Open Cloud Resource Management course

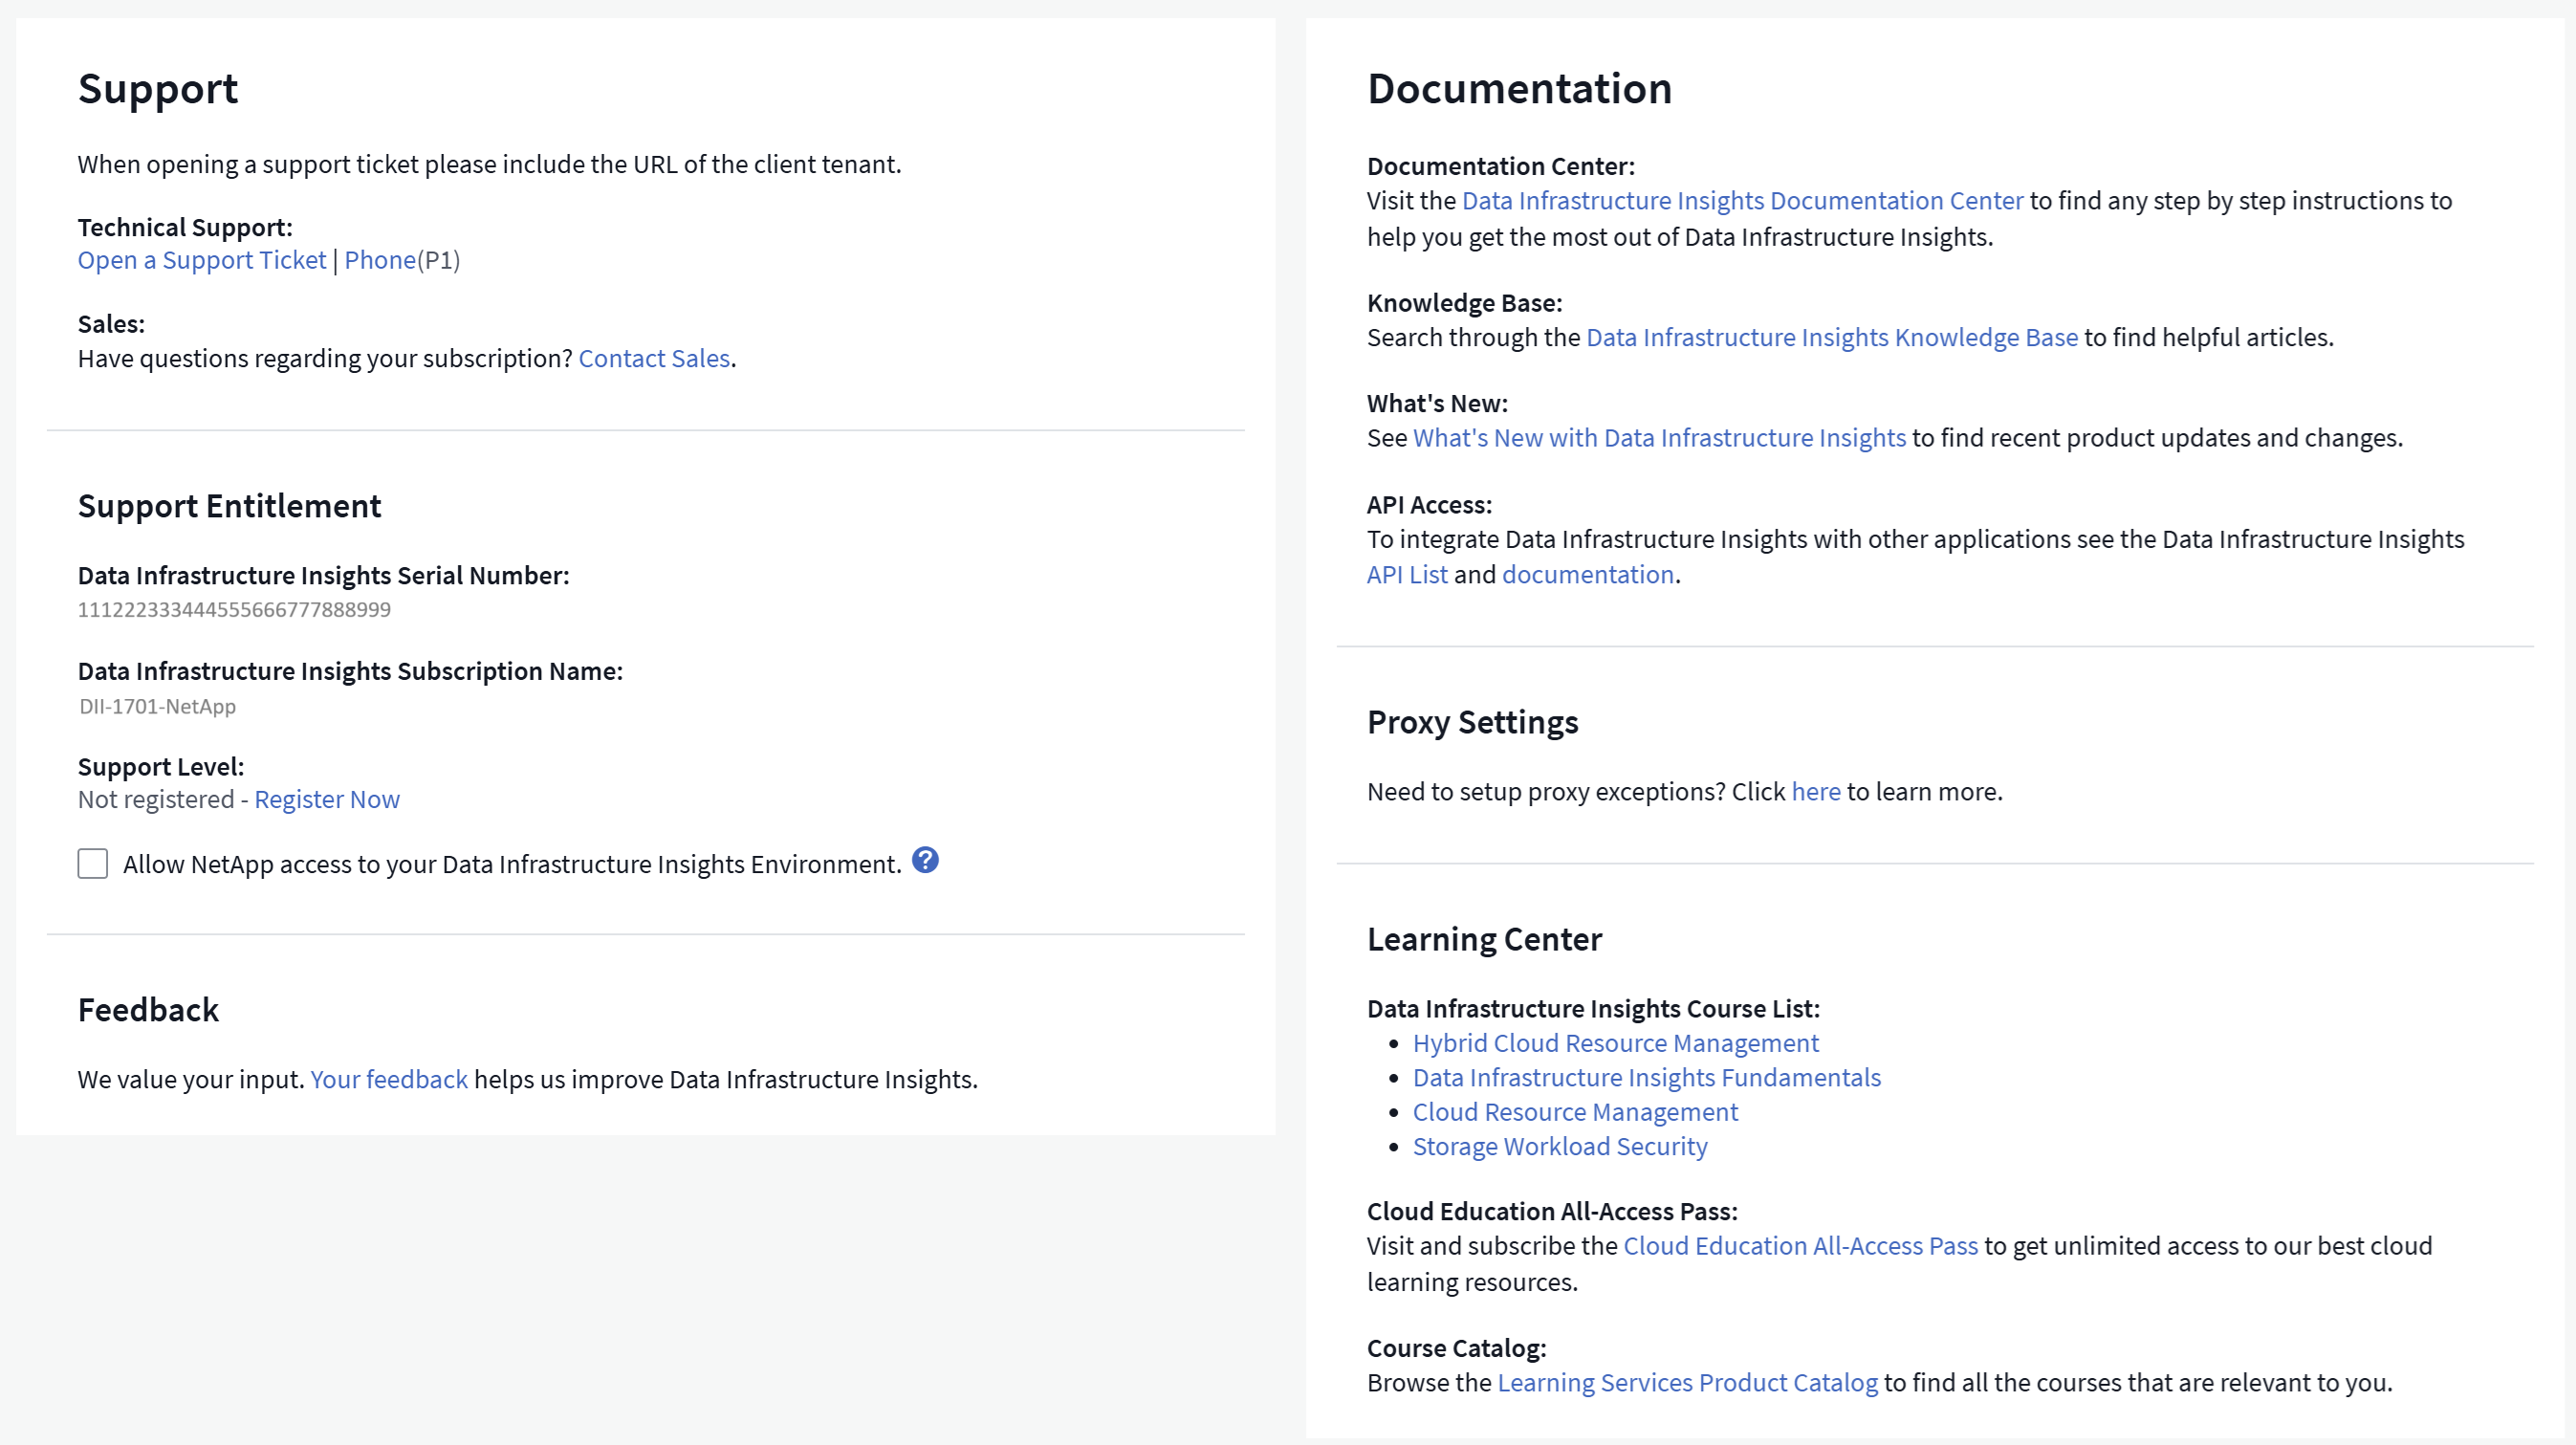(1575, 1112)
